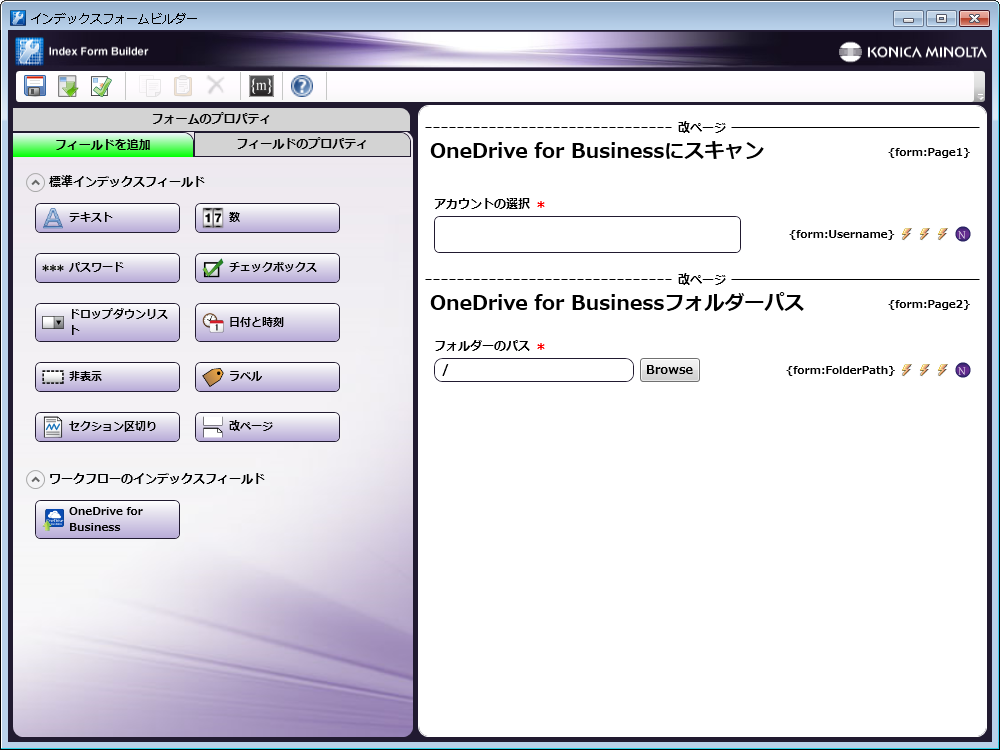Click the {form:Username} tag
Viewport: 1000px width, 750px height.
point(842,234)
